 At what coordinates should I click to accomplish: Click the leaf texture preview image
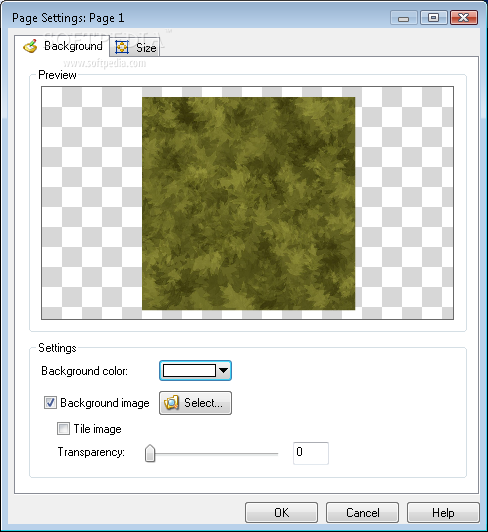coord(248,204)
